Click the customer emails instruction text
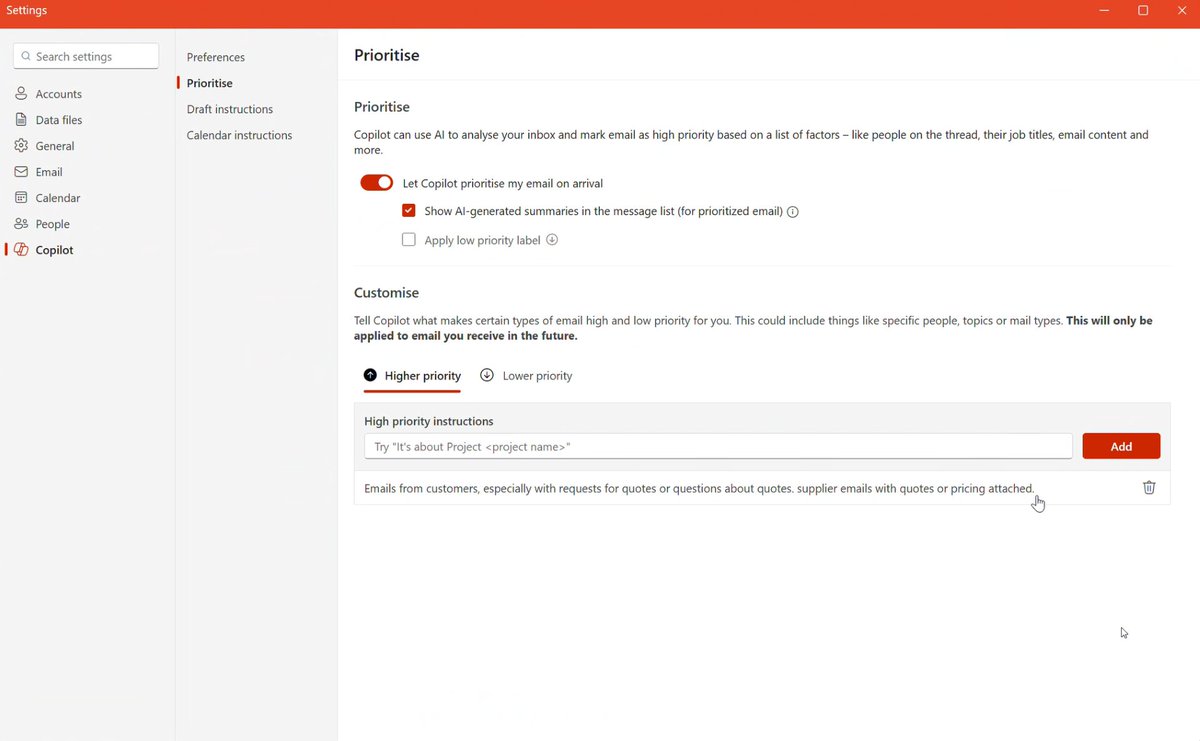This screenshot has width=1200, height=741. [x=699, y=489]
